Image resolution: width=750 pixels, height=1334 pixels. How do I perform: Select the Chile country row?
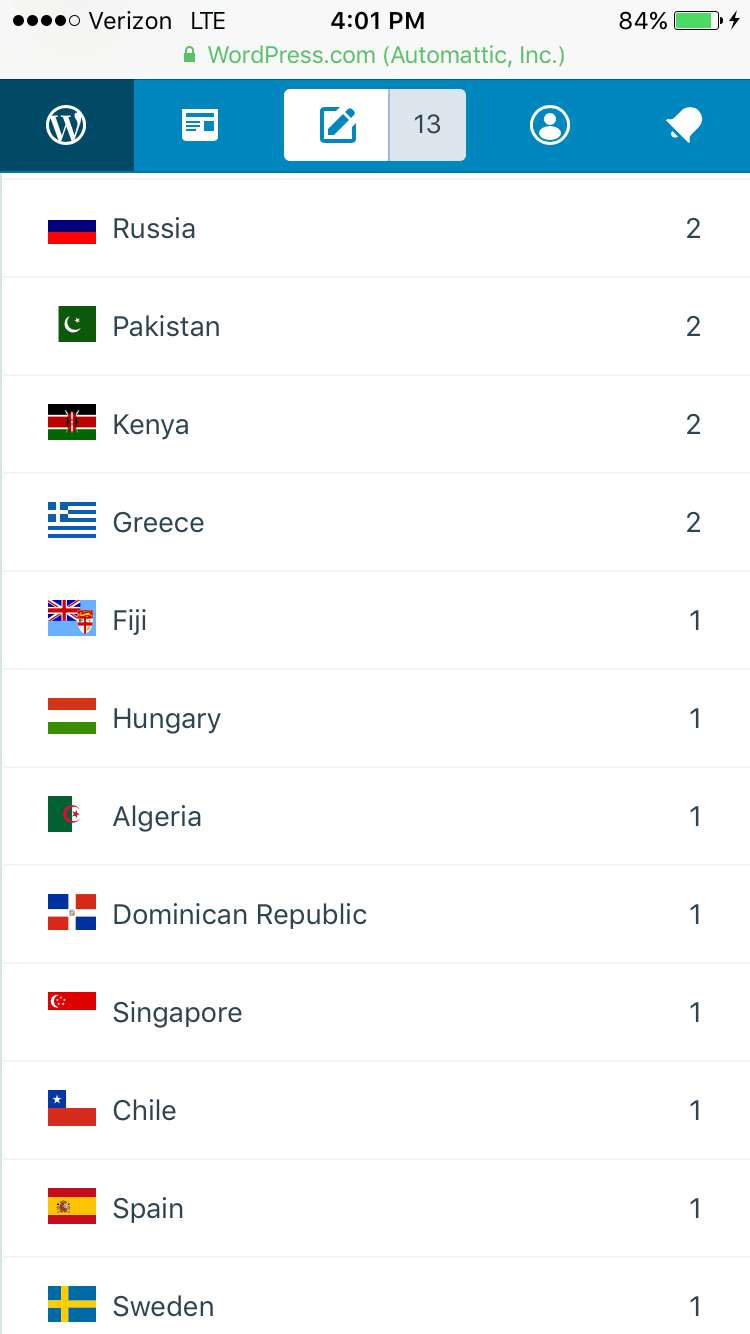tap(375, 1110)
